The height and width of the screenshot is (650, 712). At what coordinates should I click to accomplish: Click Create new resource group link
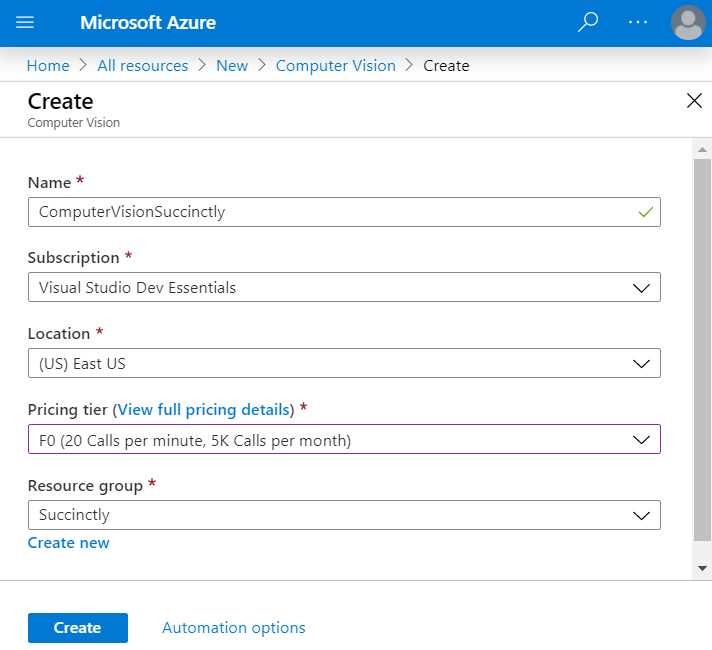(69, 543)
